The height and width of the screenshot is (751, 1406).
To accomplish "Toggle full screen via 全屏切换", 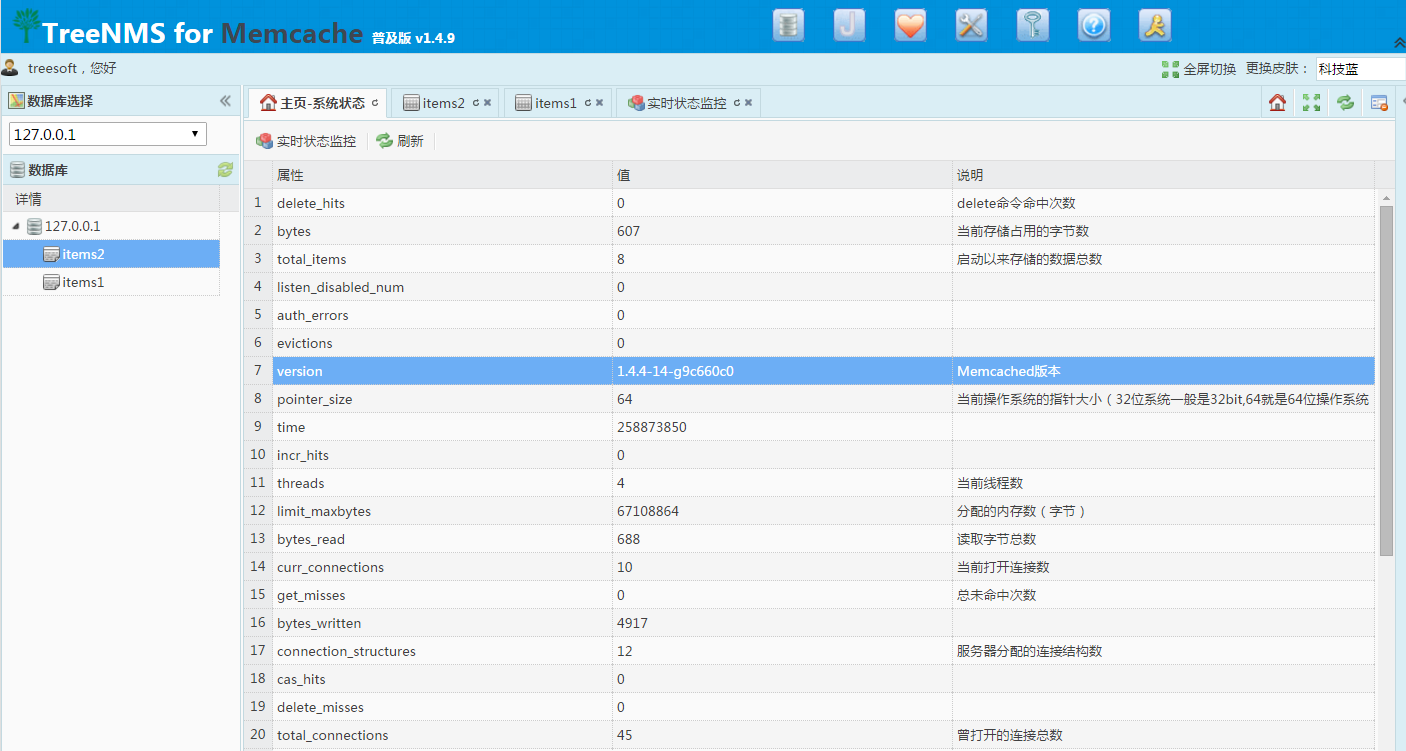I will pos(1200,69).
